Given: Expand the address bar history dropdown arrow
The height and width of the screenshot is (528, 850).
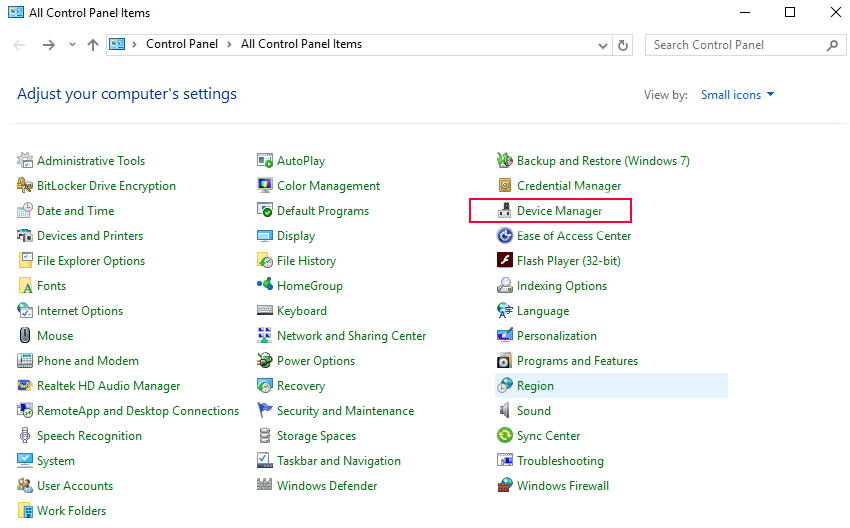Looking at the screenshot, I should click(x=602, y=46).
